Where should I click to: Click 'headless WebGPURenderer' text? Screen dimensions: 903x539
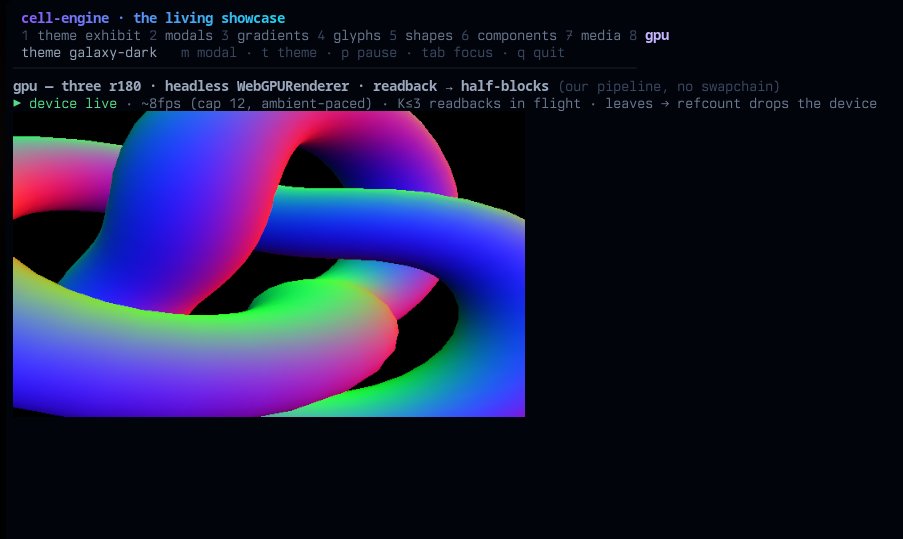pyautogui.click(x=257, y=86)
